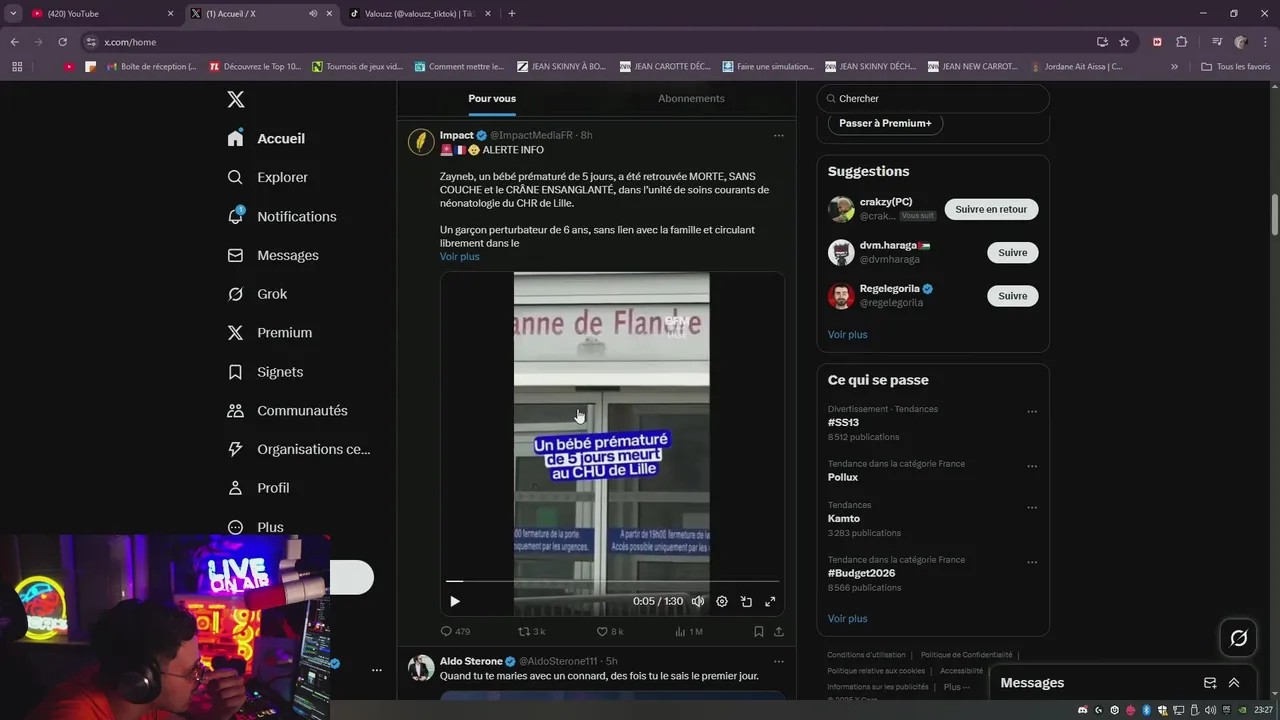Repost the Impact post
Screen dimensions: 1280x720
[523, 631]
